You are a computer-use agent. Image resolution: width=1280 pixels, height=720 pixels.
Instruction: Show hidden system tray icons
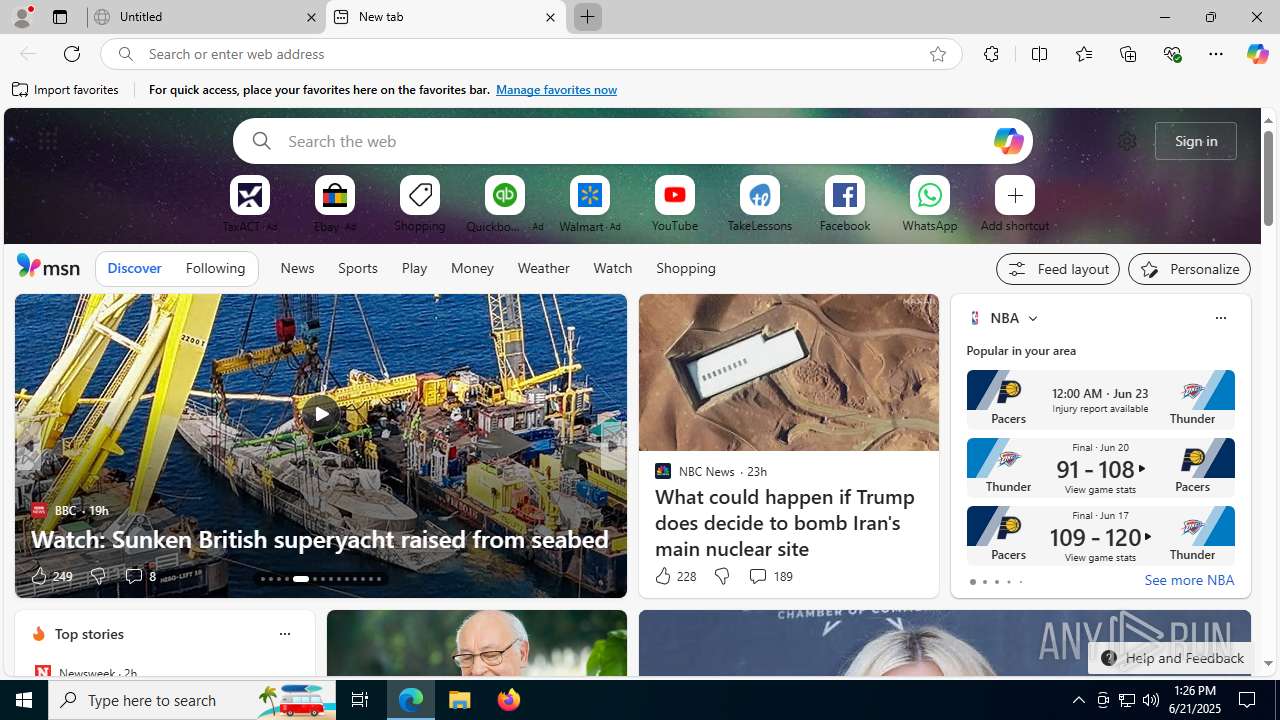1078,700
